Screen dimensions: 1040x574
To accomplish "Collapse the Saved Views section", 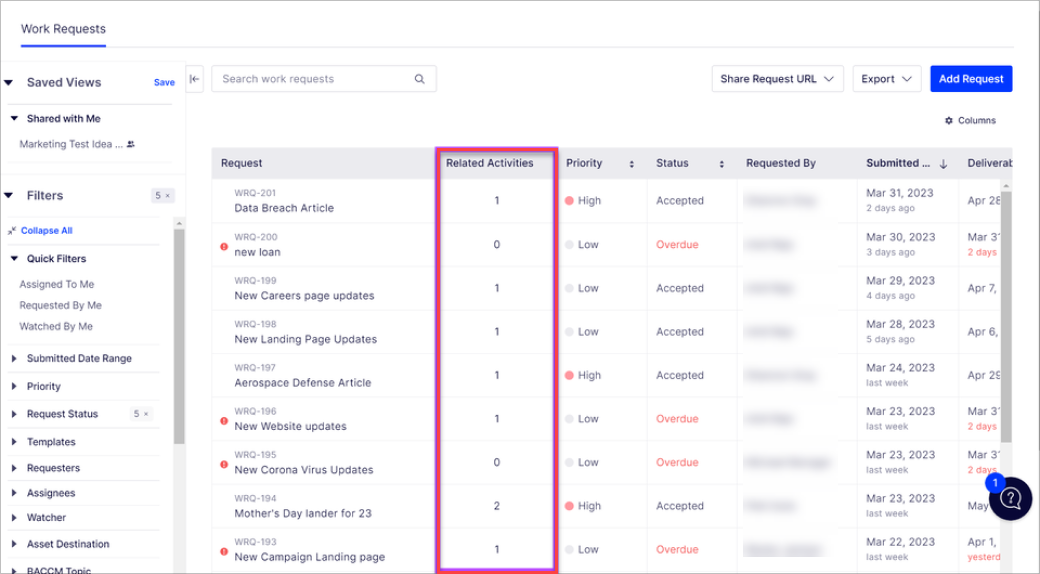I will pyautogui.click(x=9, y=83).
